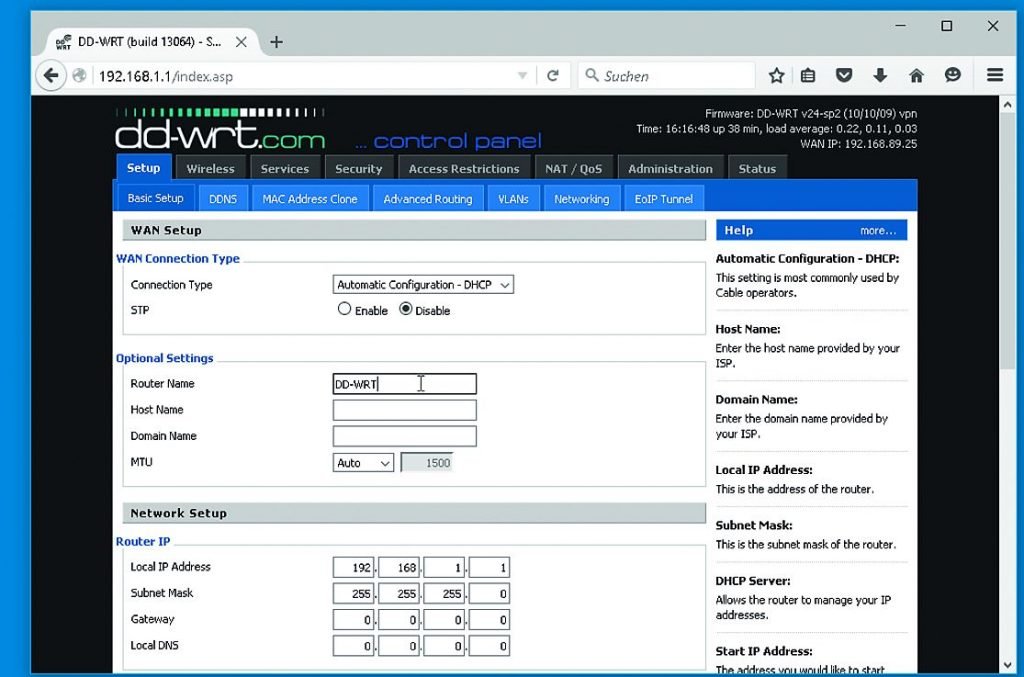
Task: Click the Help 'more...' link
Action: click(878, 231)
